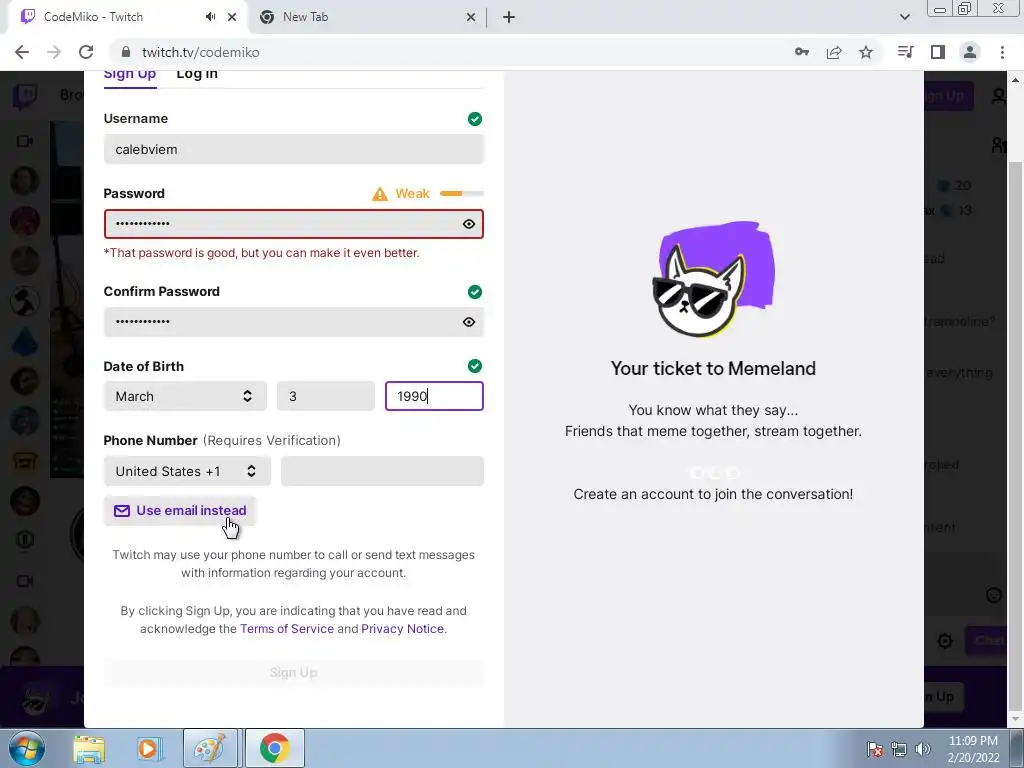1024x768 pixels.
Task: Click the taskbar clock and date
Action: 973,749
